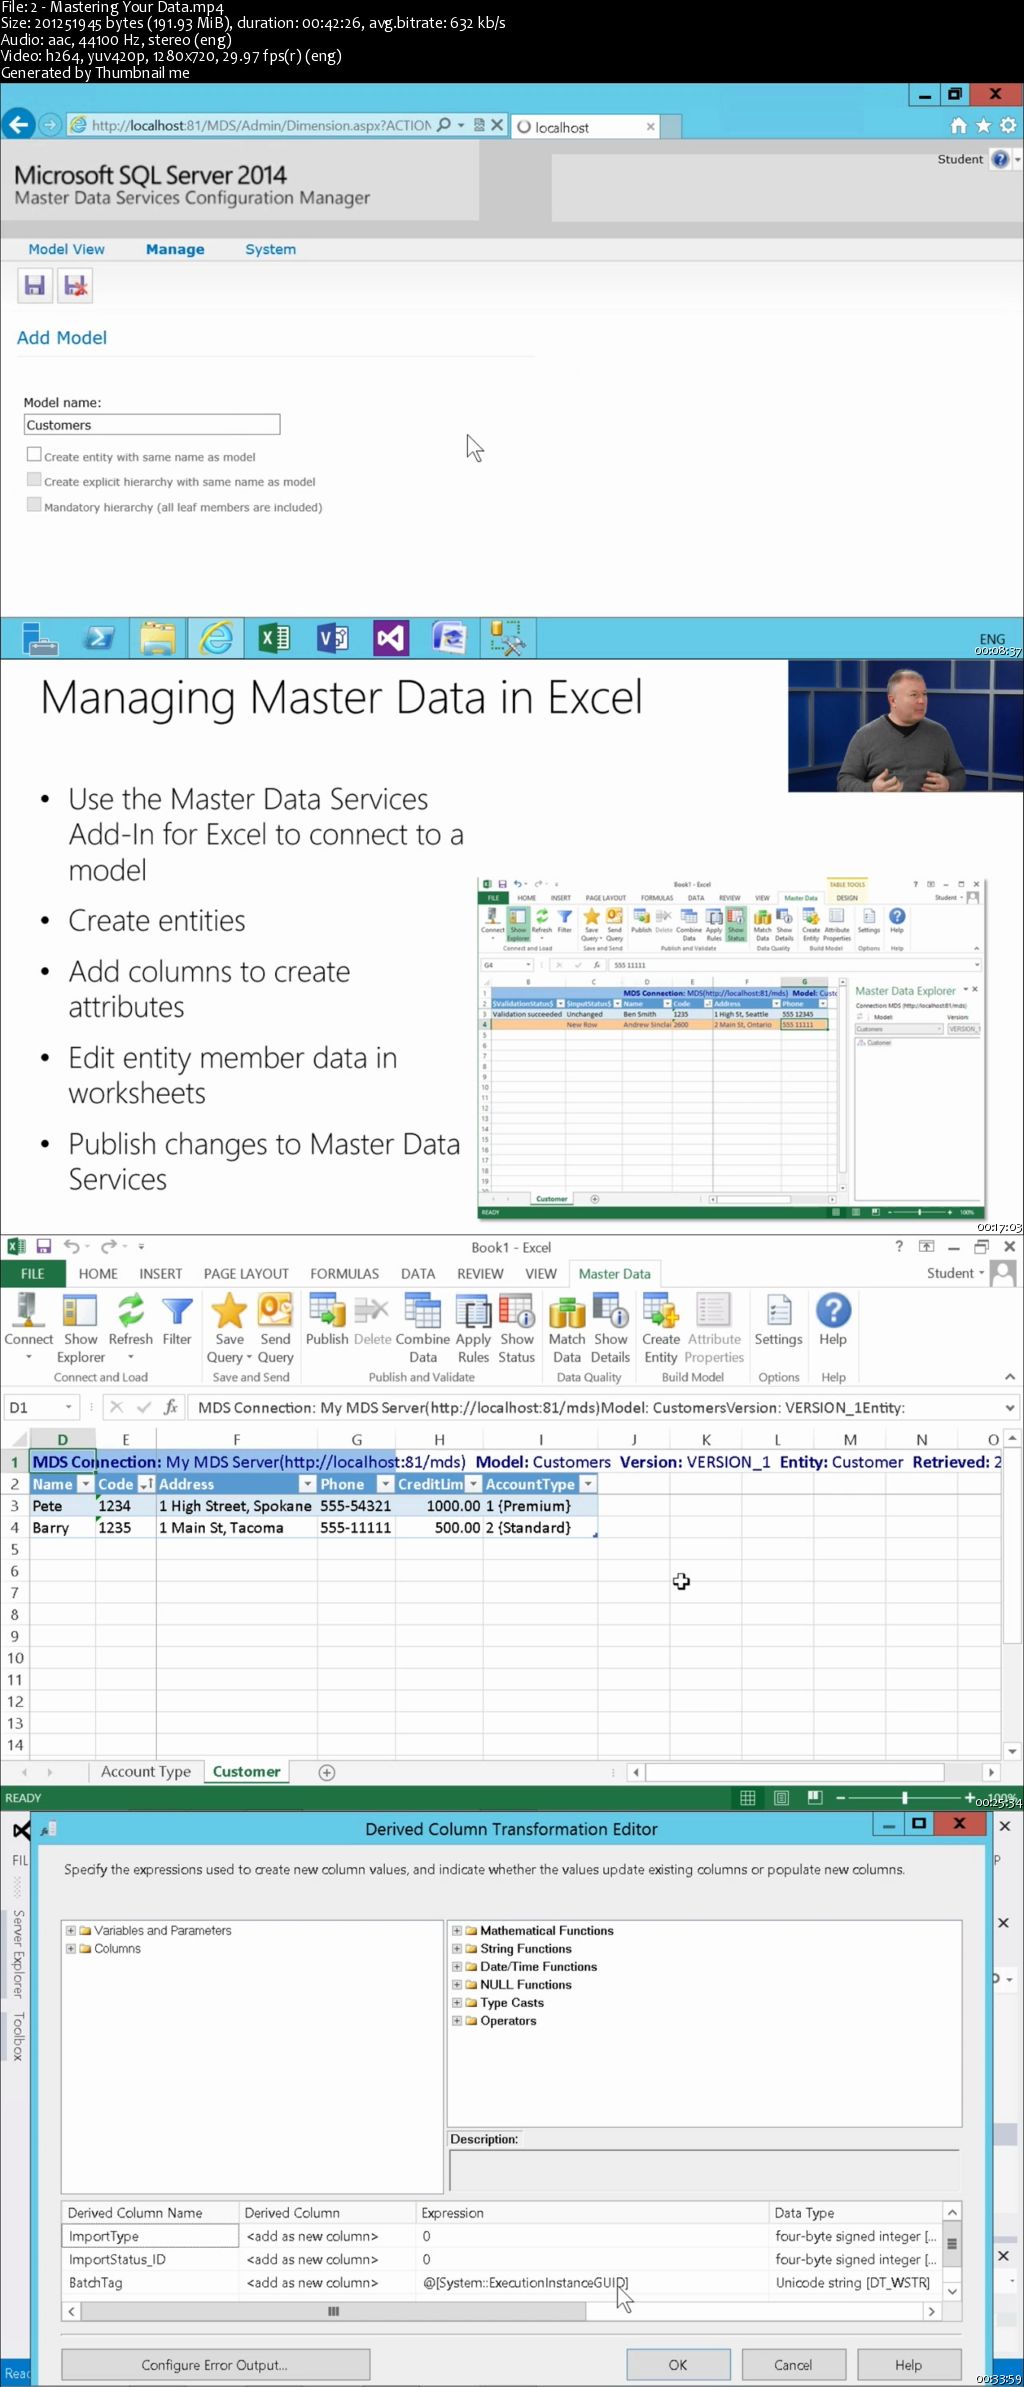This screenshot has width=1024, height=2387.
Task: Open Excel from the taskbar
Action: pos(274,638)
